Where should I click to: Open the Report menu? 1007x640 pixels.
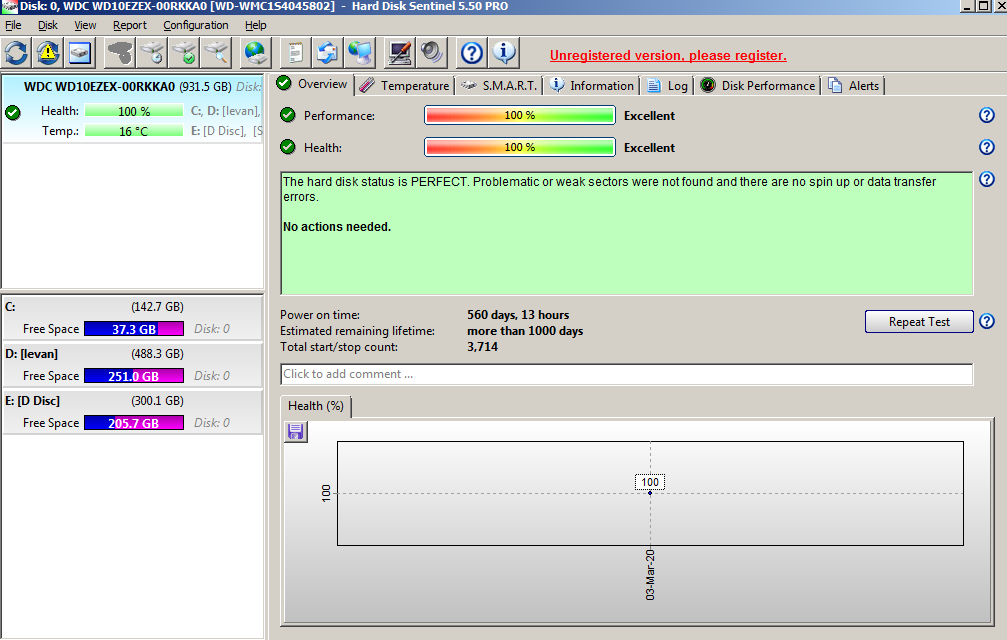(x=130, y=25)
